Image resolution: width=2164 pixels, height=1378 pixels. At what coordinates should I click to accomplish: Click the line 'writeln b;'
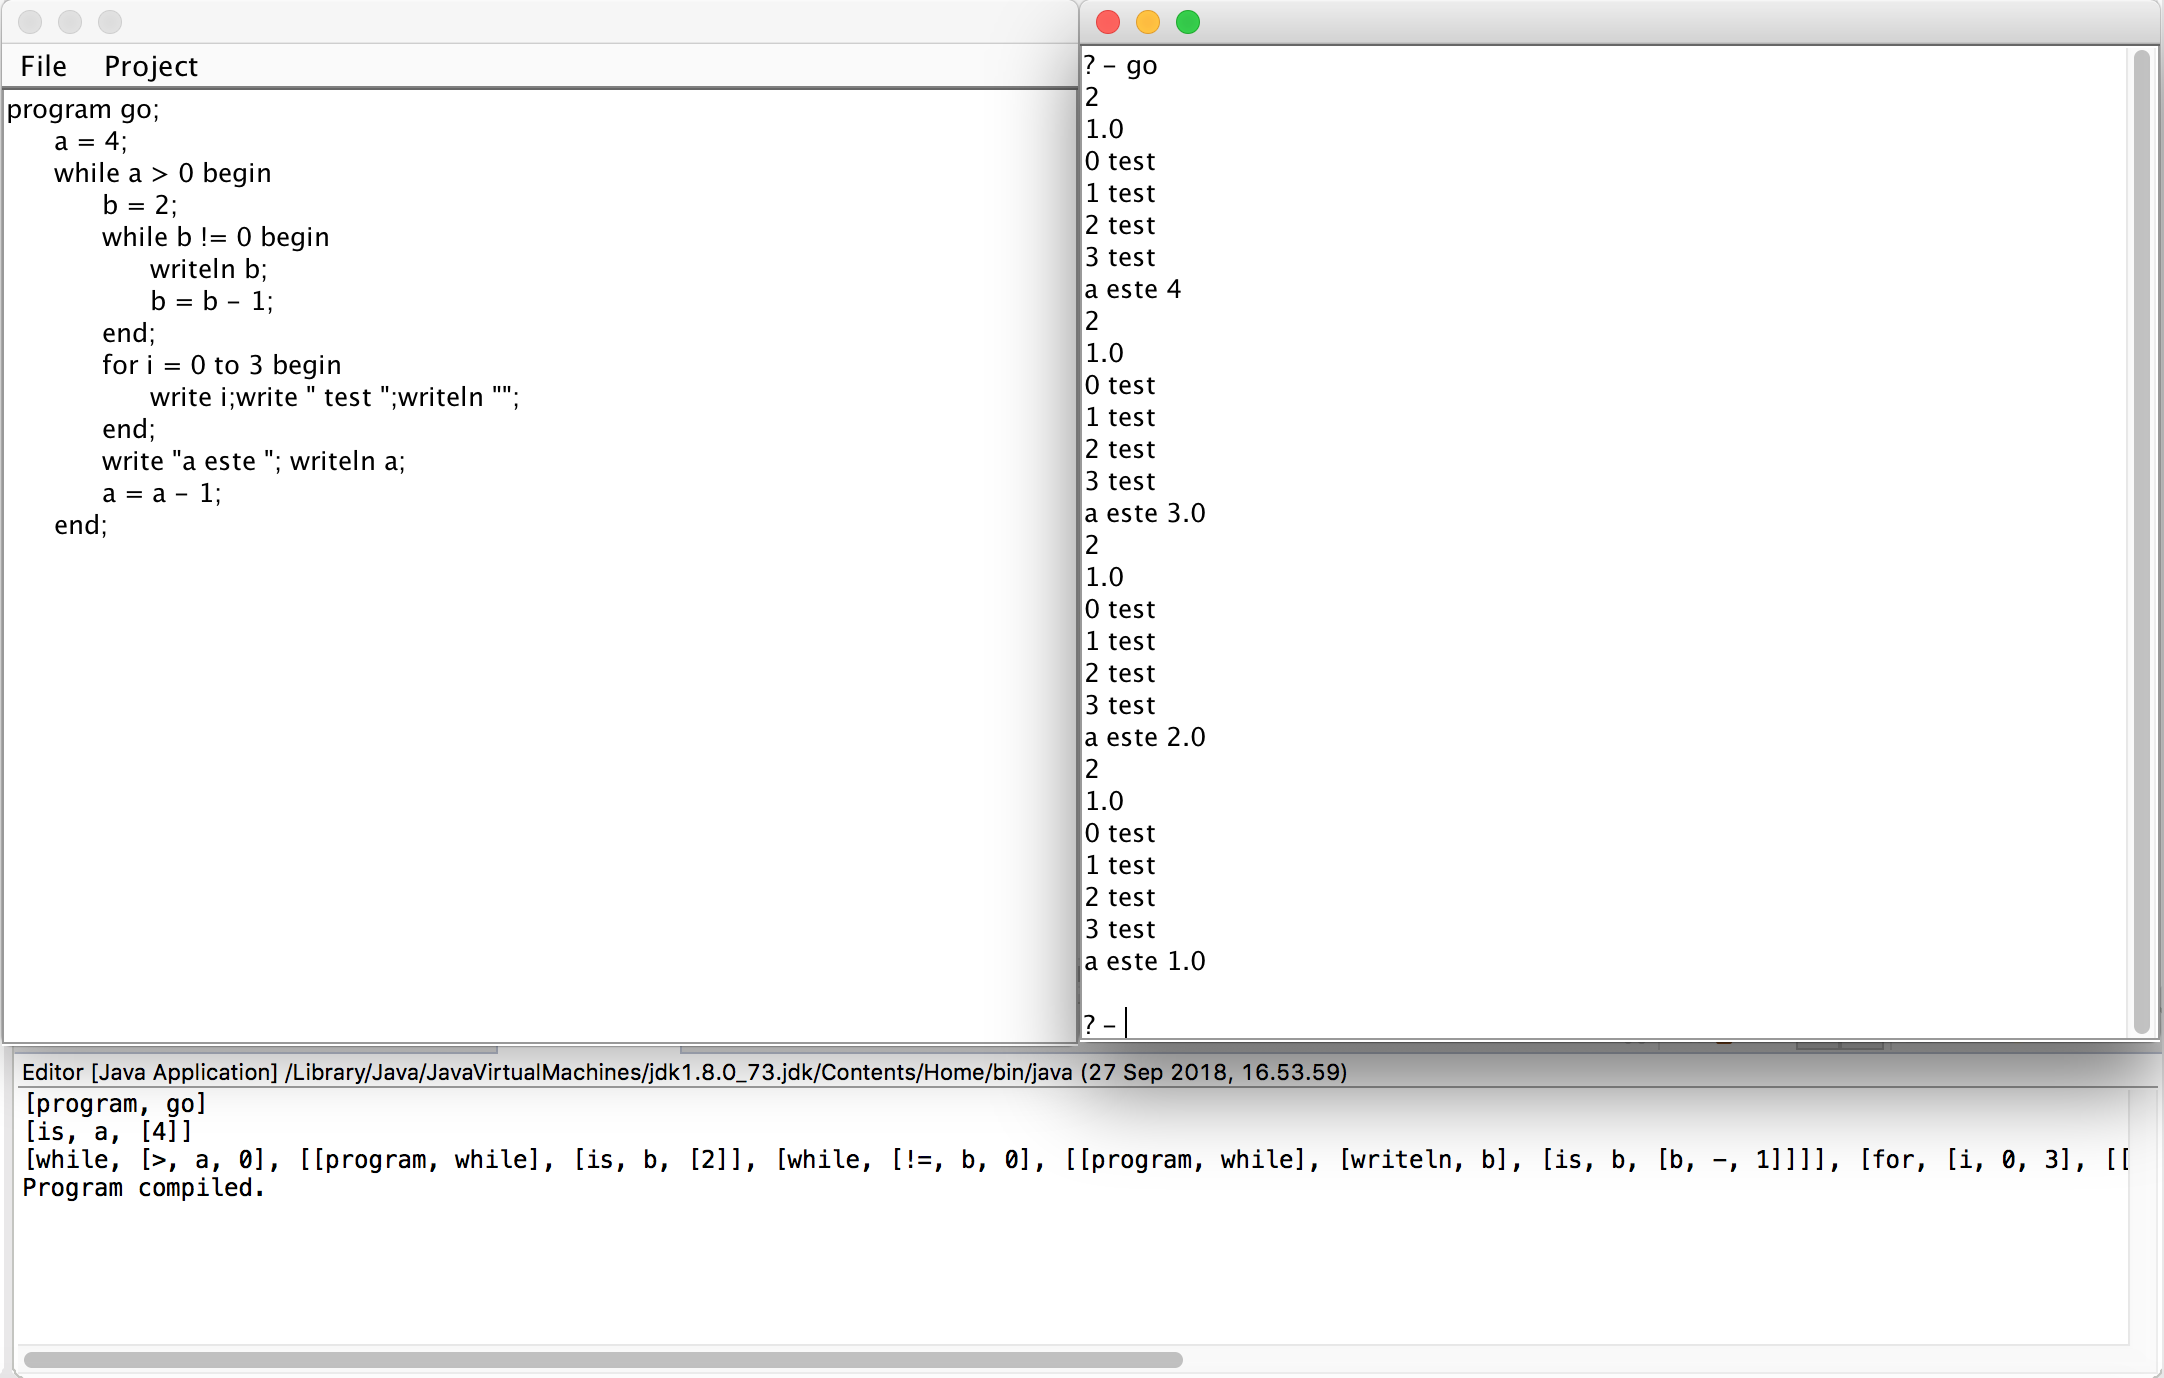[209, 269]
